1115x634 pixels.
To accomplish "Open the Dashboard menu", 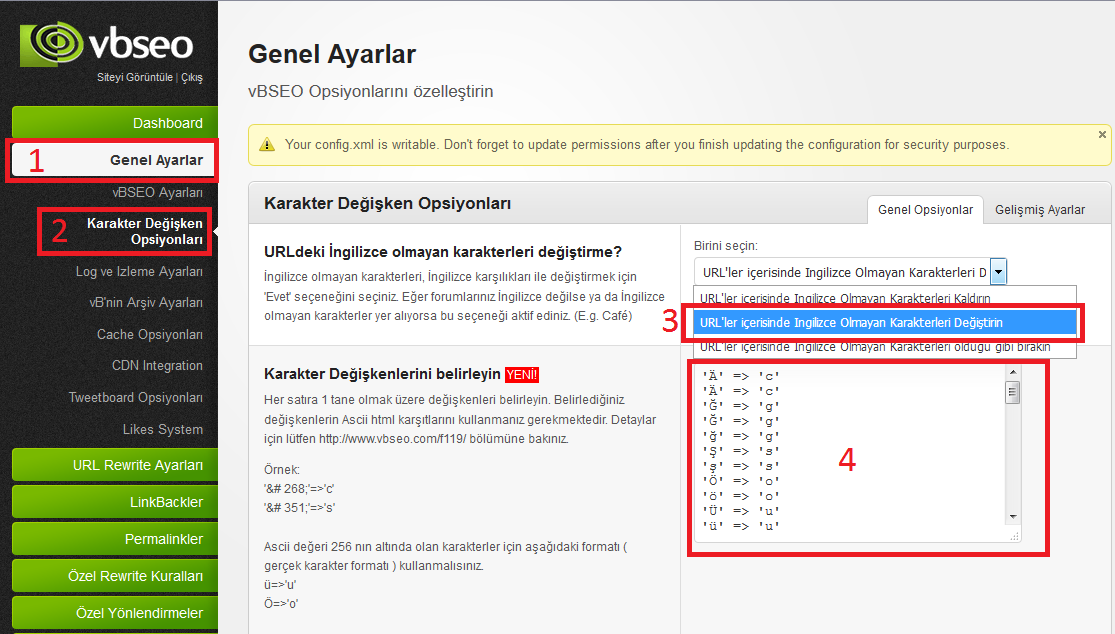I will (115, 123).
